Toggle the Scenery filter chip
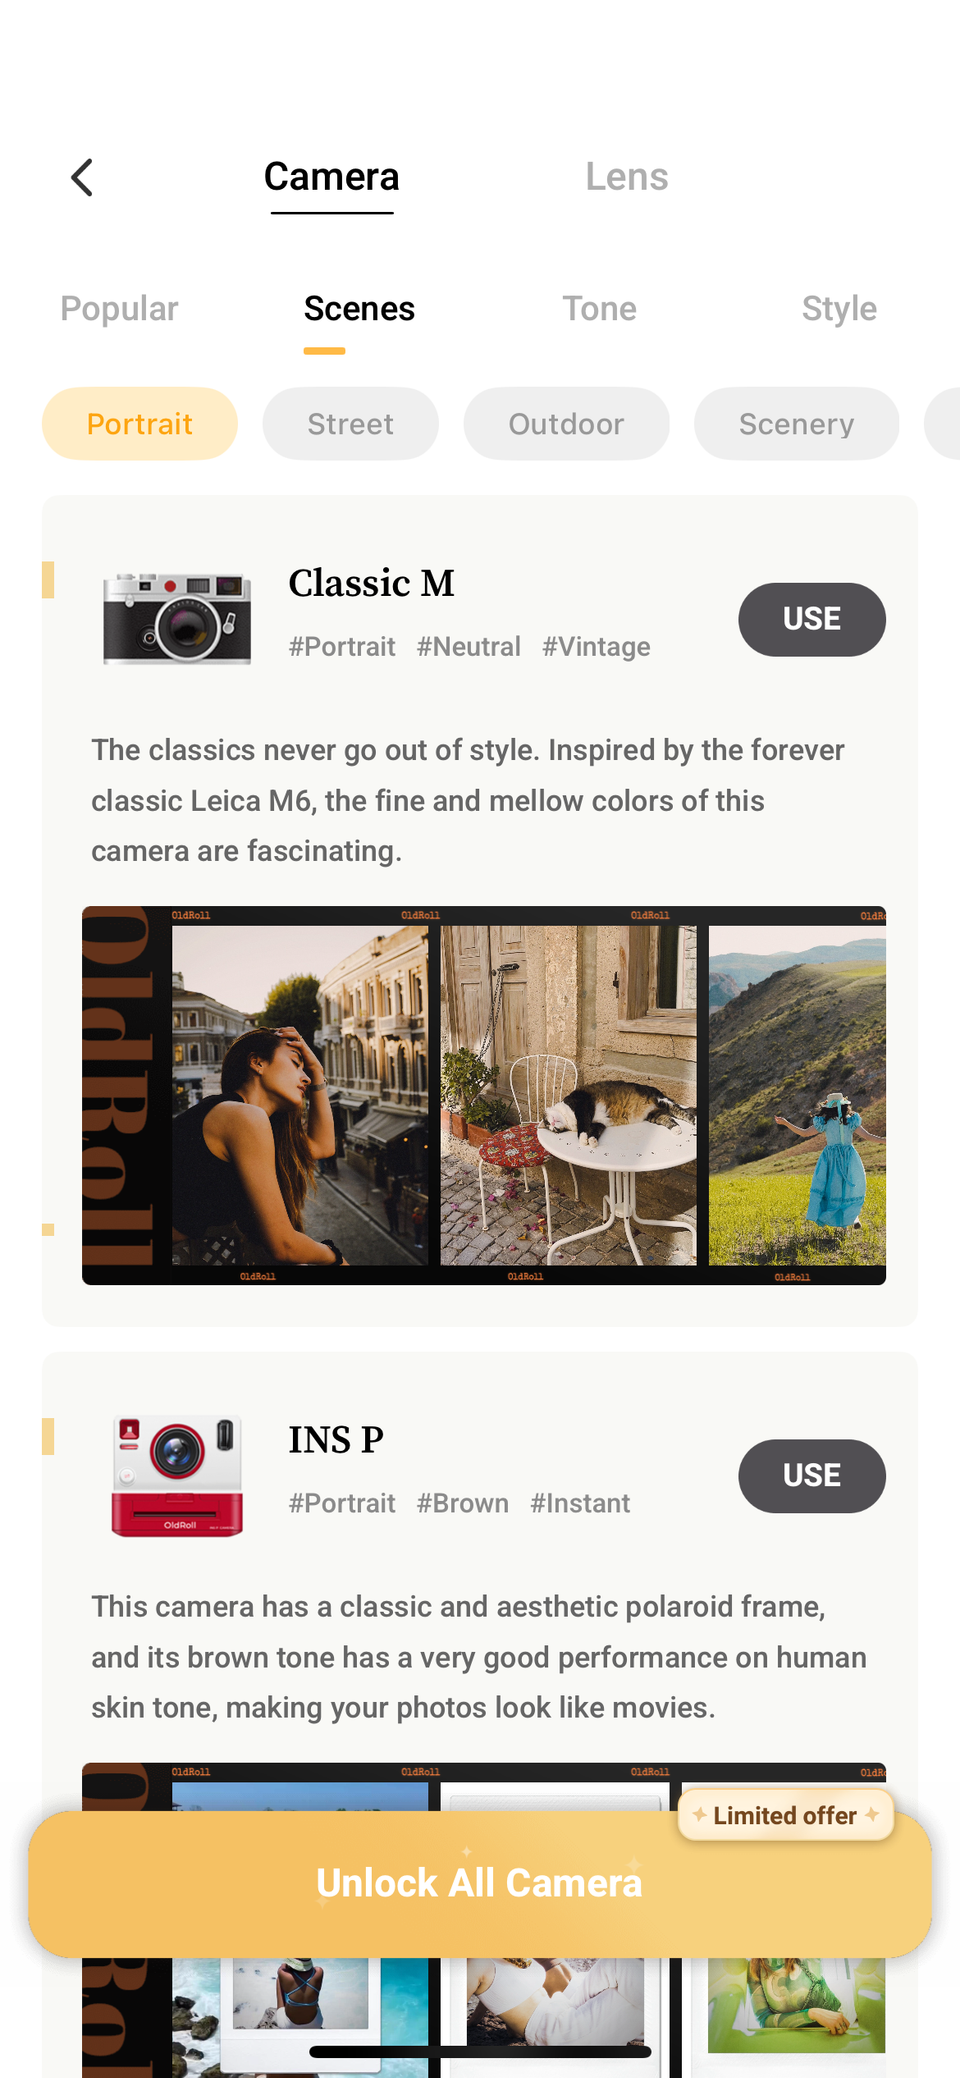Viewport: 960px width, 2078px height. pyautogui.click(x=796, y=424)
